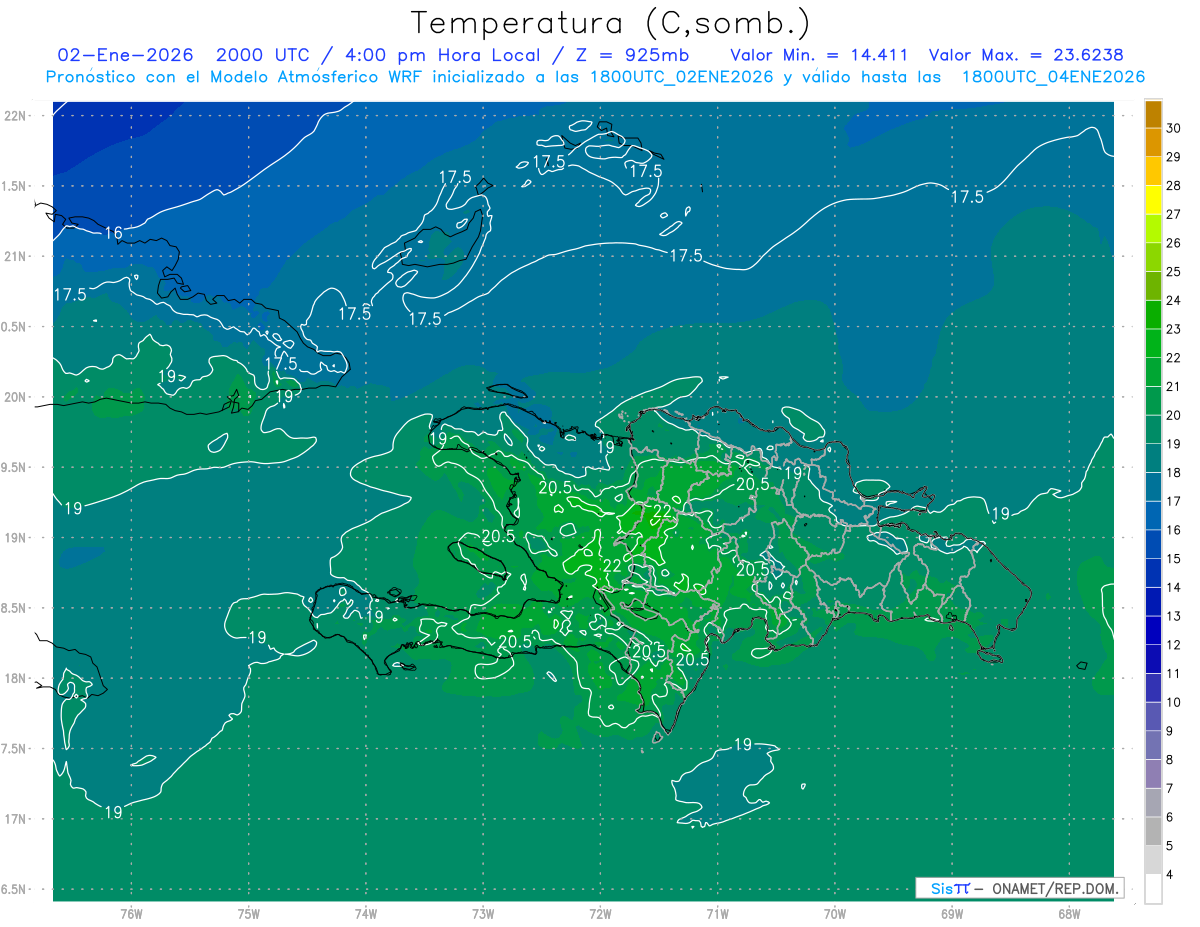The height and width of the screenshot is (927, 1200).
Task: Select the Valor Max. = 23.6238 readout
Action: point(1033,55)
